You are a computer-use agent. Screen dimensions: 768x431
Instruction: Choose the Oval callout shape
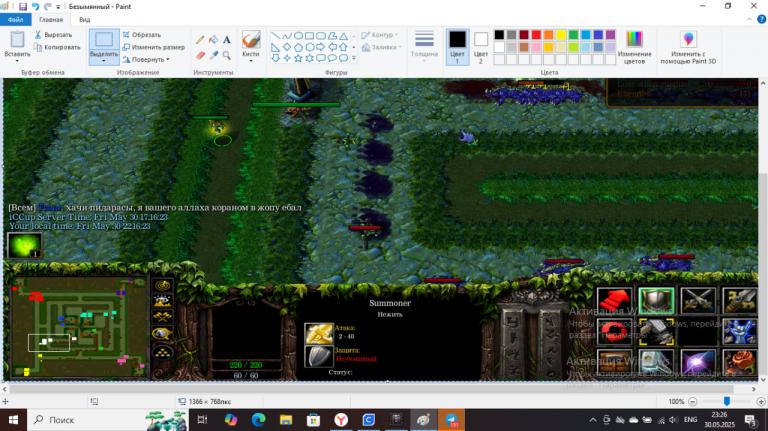coord(332,58)
